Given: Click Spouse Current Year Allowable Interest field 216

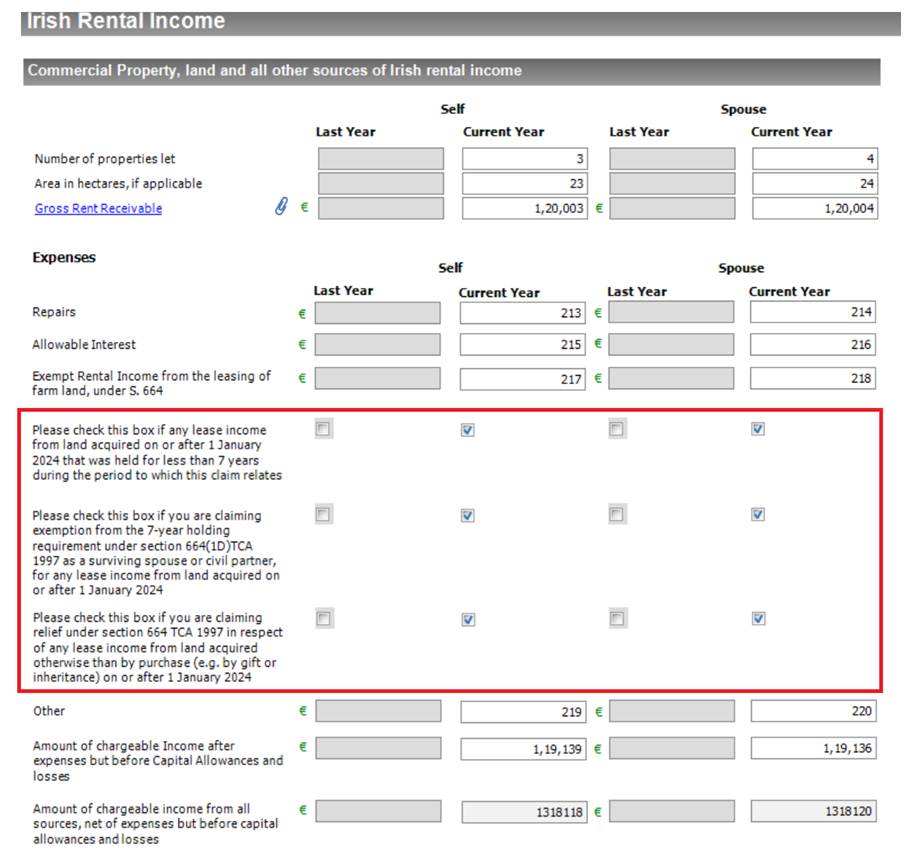Looking at the screenshot, I should pos(813,344).
